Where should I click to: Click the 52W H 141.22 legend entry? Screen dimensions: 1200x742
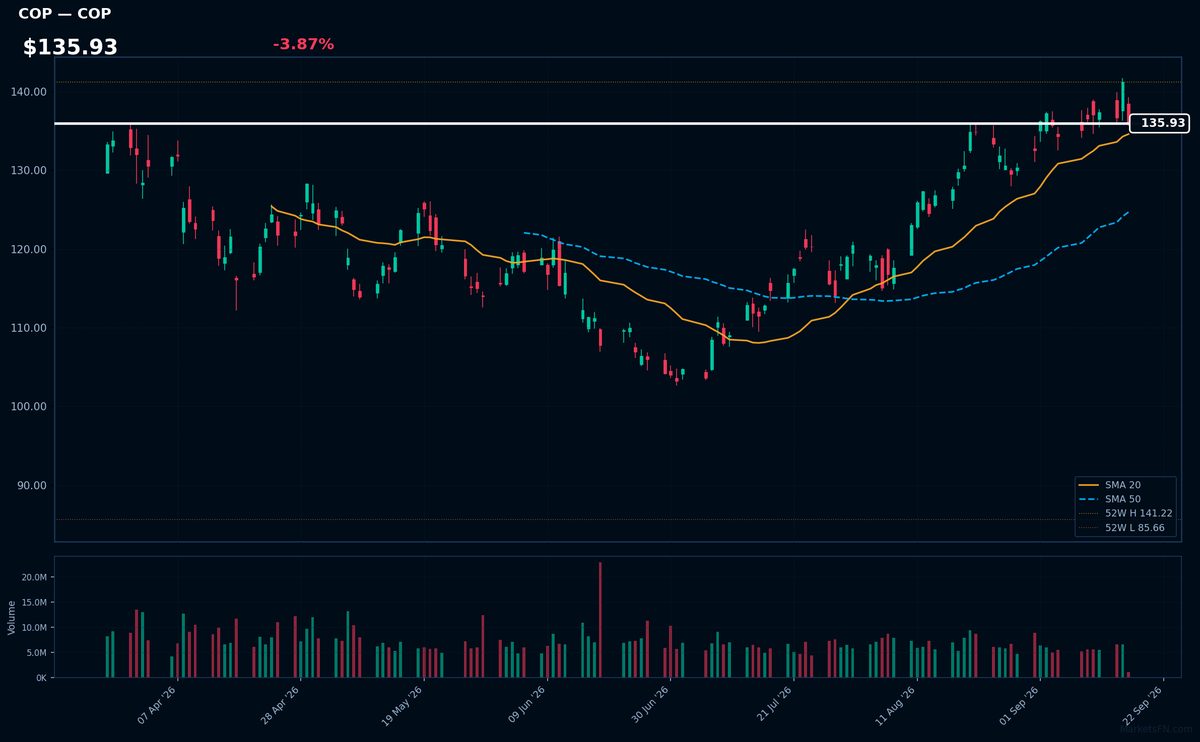(1126, 513)
